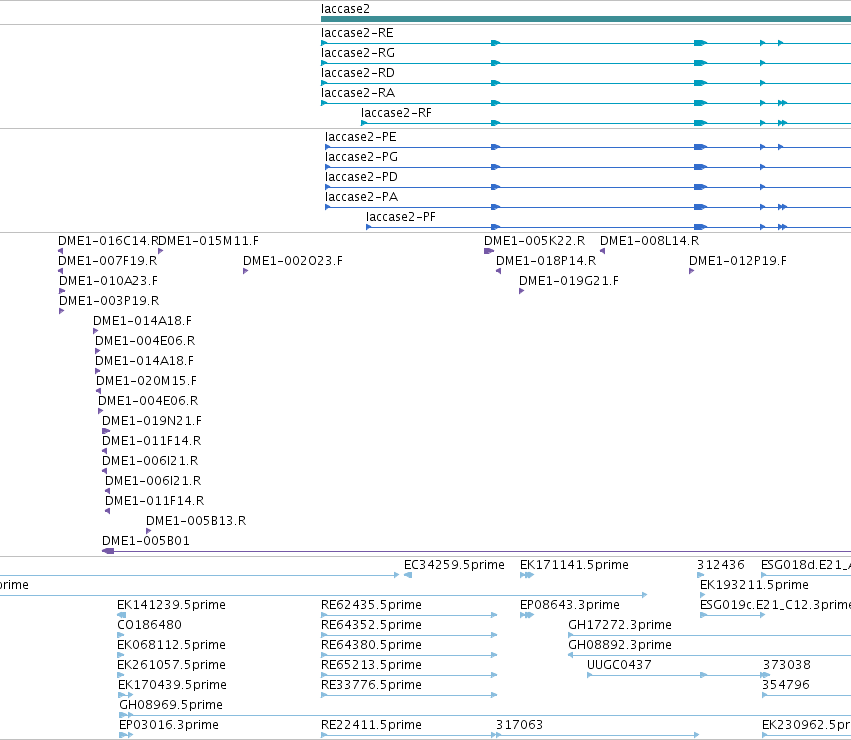851x740 pixels.
Task: Click the laccase2-RG transcript label
Action: pyautogui.click(x=358, y=53)
